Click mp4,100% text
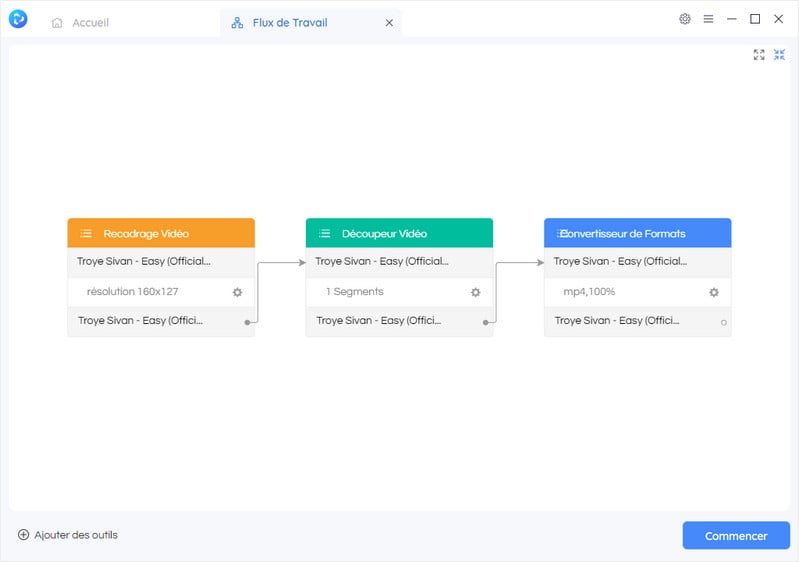This screenshot has width=799, height=562. point(589,291)
